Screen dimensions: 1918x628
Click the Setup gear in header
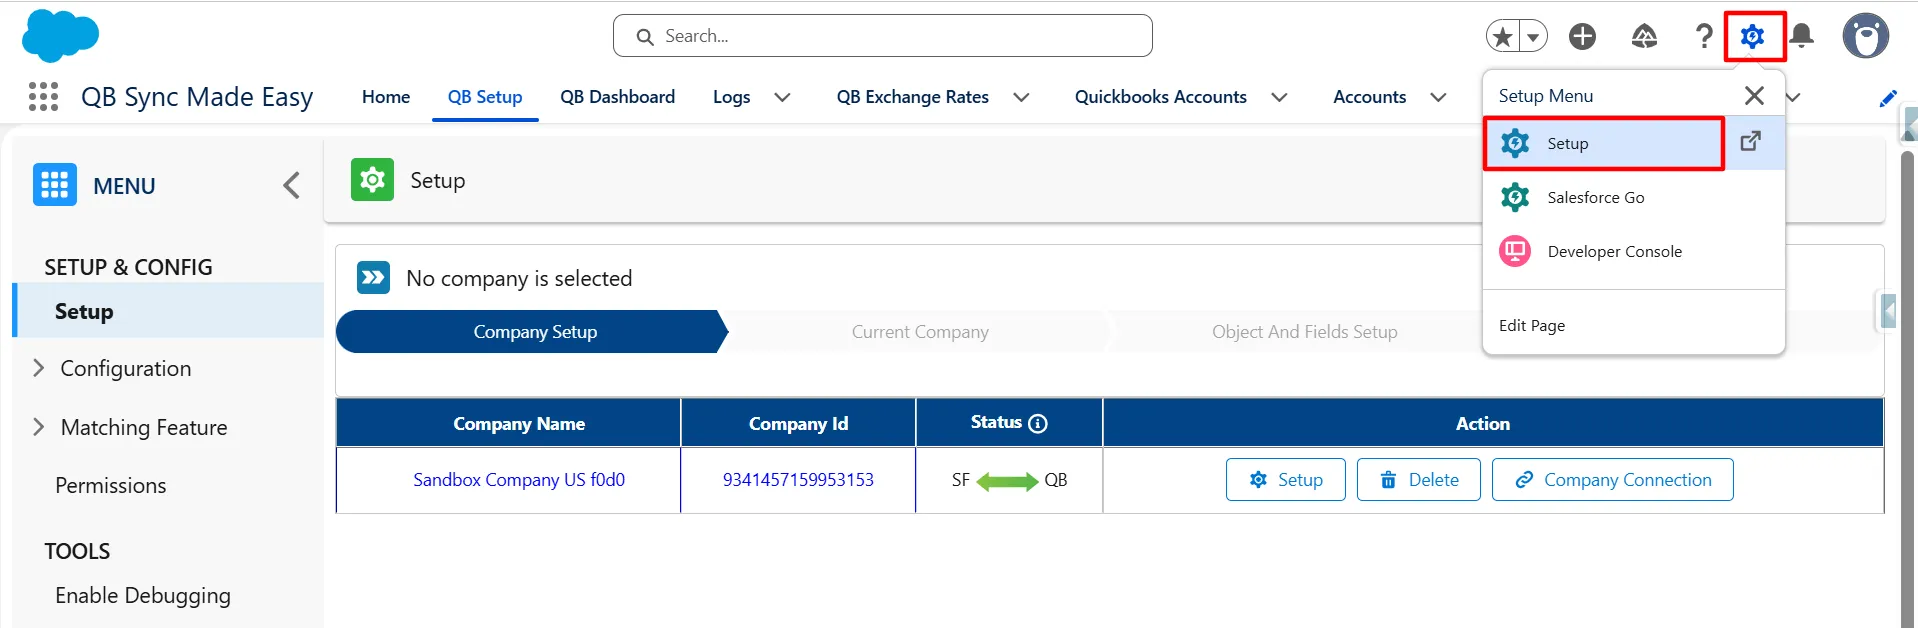pyautogui.click(x=1753, y=37)
